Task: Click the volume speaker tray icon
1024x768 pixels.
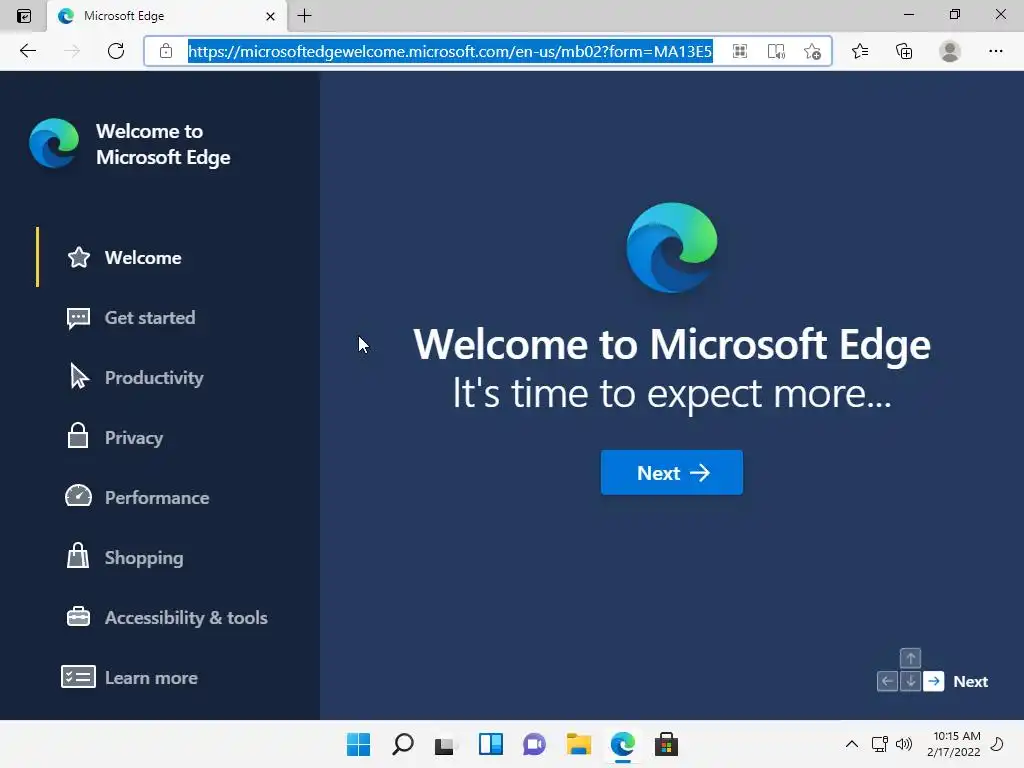Action: pos(904,744)
